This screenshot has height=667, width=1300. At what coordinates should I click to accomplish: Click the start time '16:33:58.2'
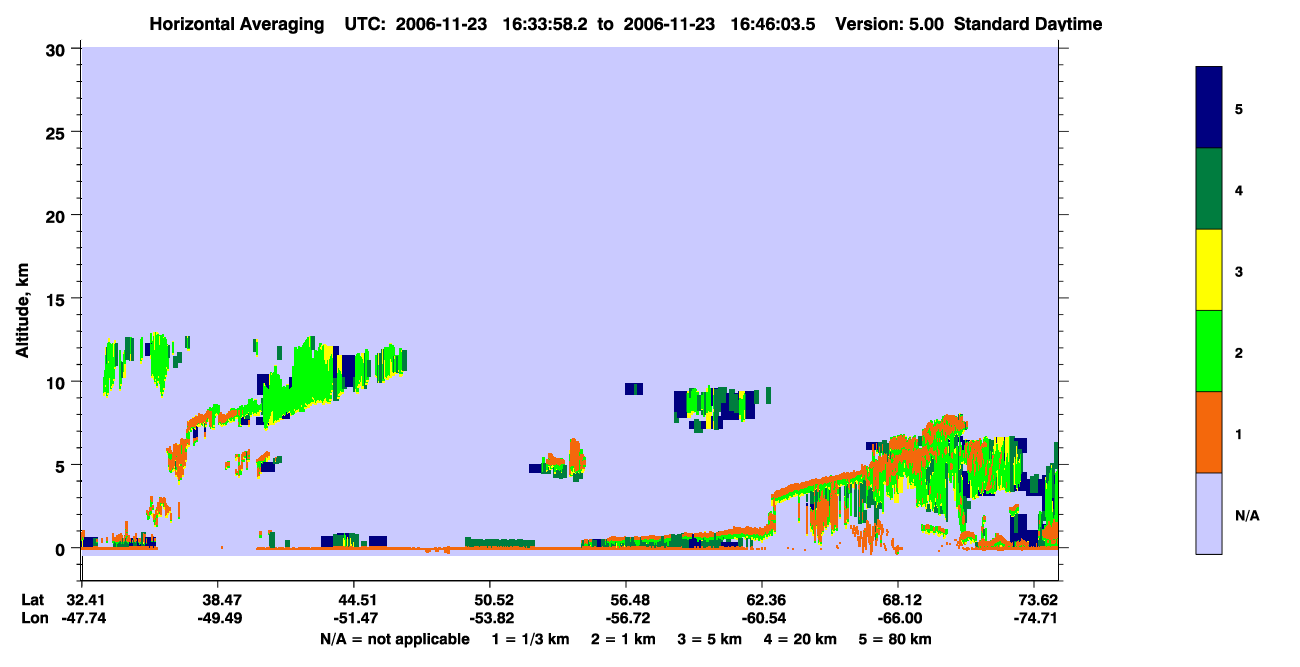pyautogui.click(x=545, y=24)
